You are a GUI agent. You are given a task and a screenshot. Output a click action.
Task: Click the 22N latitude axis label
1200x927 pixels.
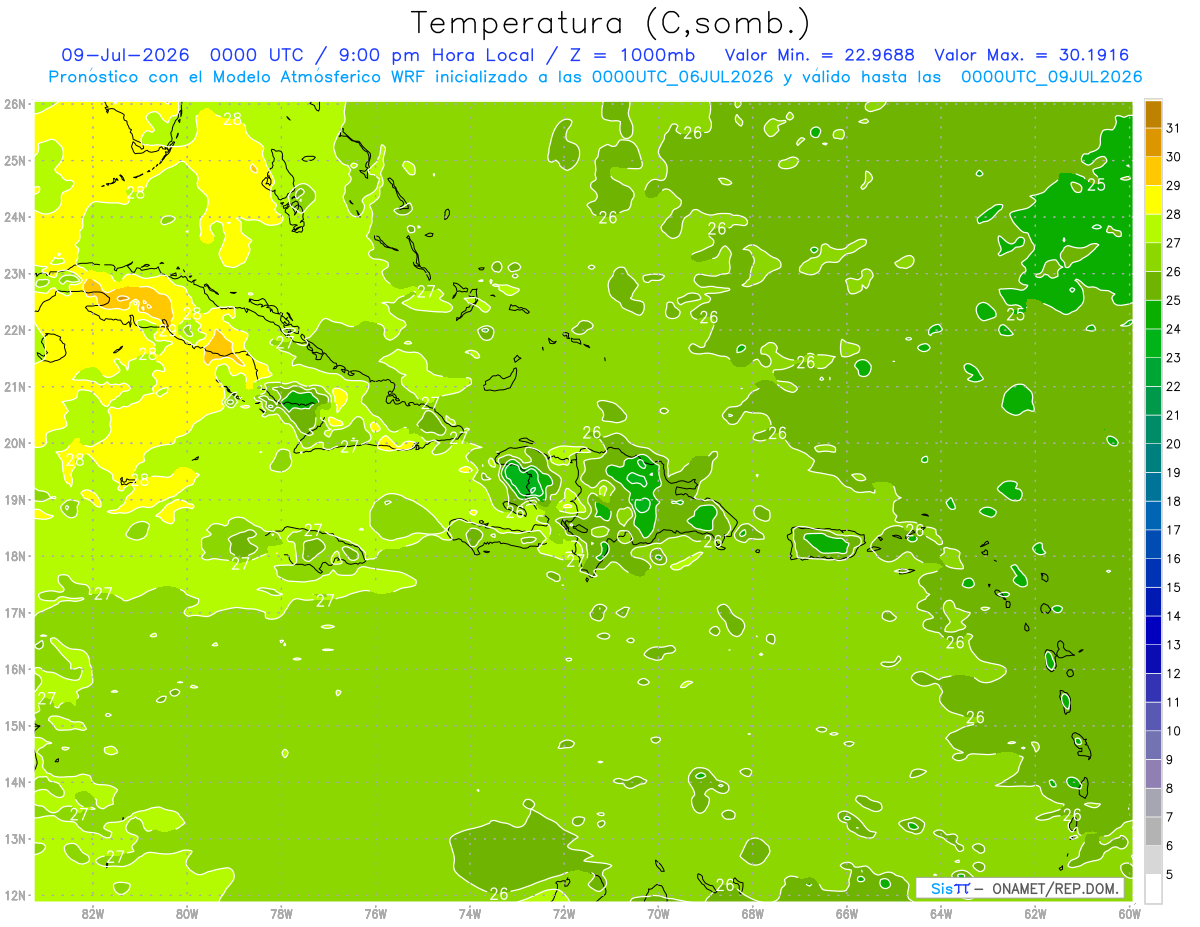tap(15, 330)
